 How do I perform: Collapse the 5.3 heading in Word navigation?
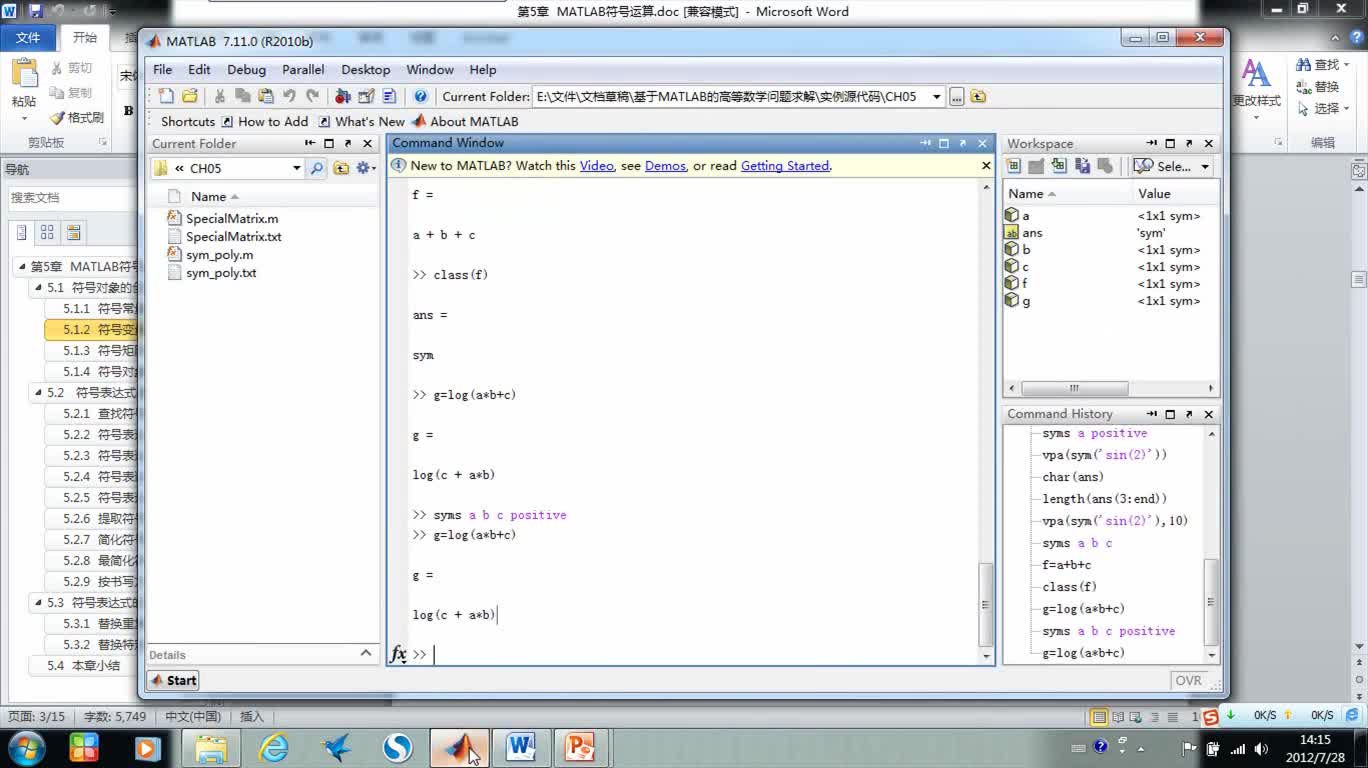39,603
